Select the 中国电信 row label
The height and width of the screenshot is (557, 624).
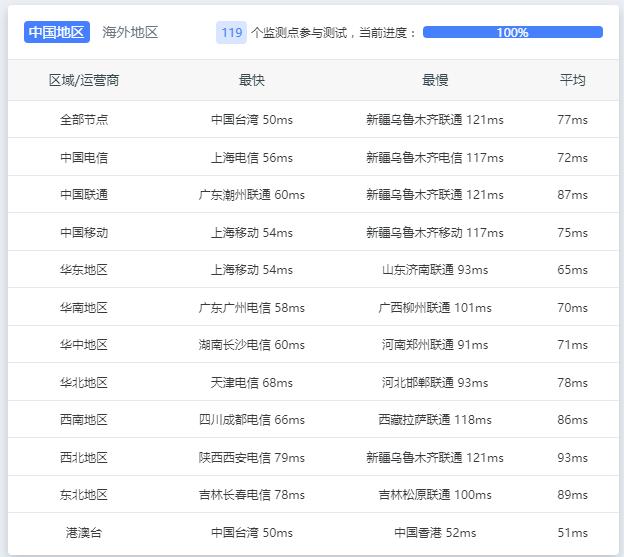click(x=84, y=158)
